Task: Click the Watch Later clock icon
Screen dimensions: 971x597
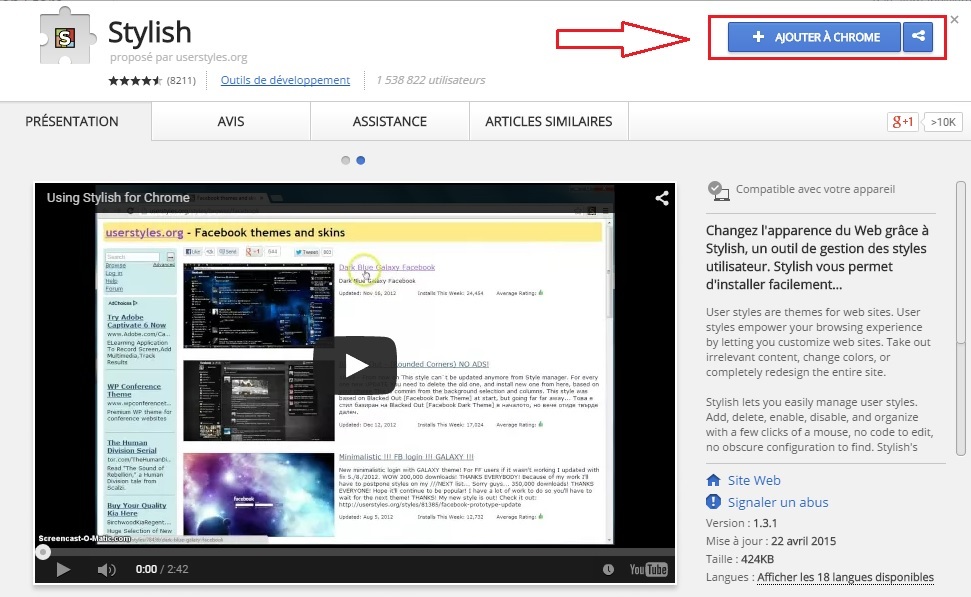Action: tap(608, 569)
